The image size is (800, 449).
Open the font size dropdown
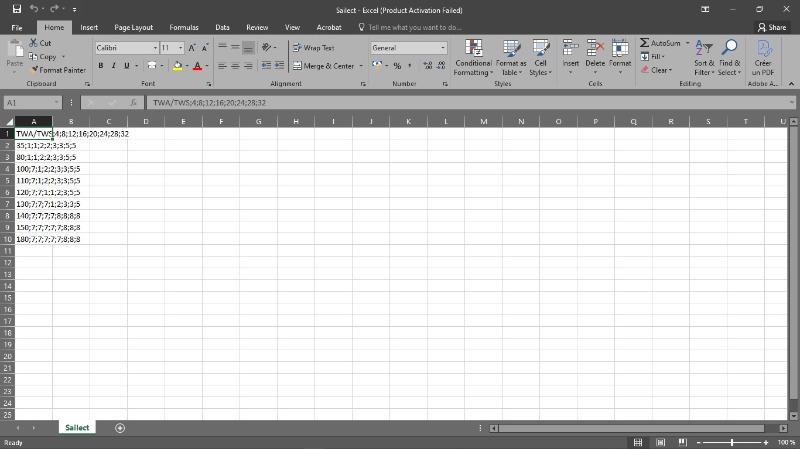pyautogui.click(x=181, y=48)
